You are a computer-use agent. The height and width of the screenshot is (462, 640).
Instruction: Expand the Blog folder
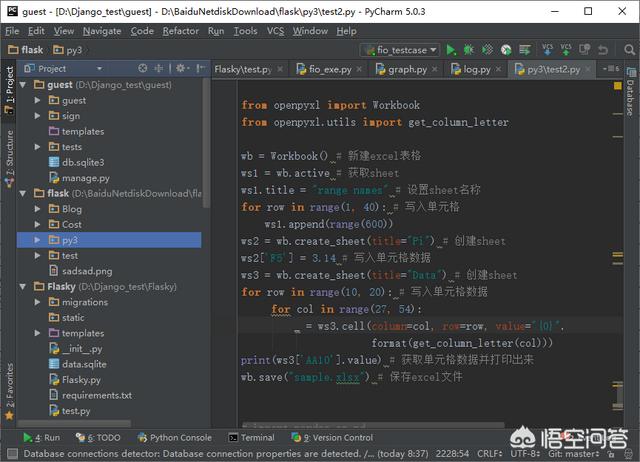click(38, 209)
